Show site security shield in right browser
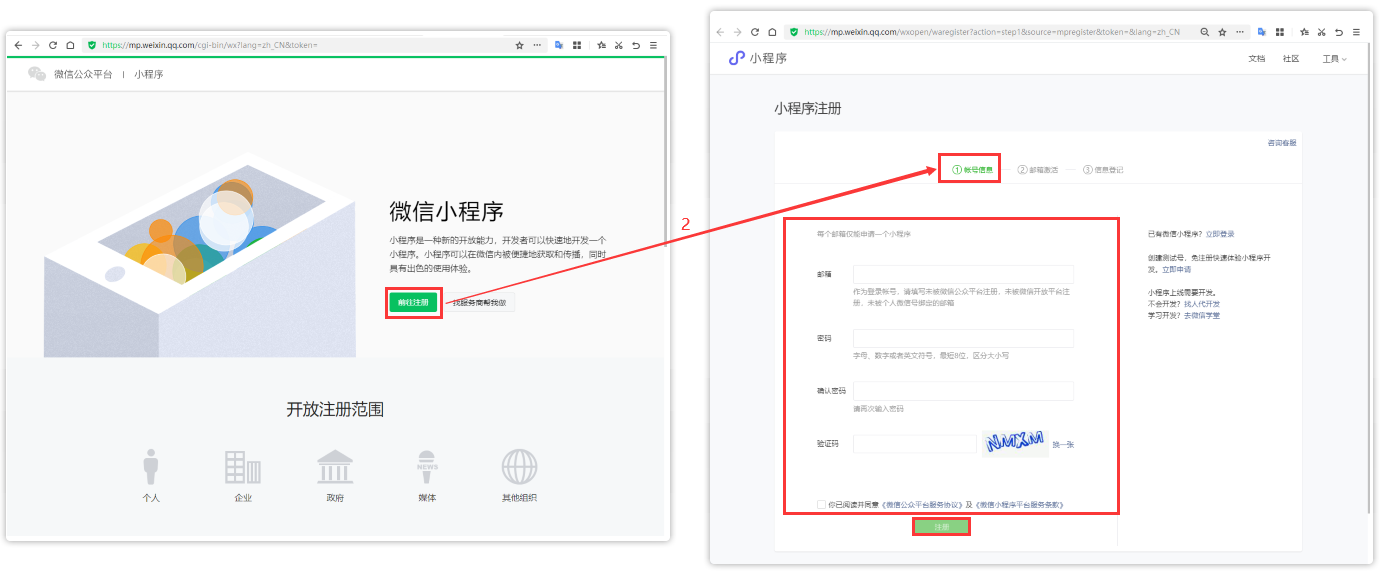 [x=794, y=32]
